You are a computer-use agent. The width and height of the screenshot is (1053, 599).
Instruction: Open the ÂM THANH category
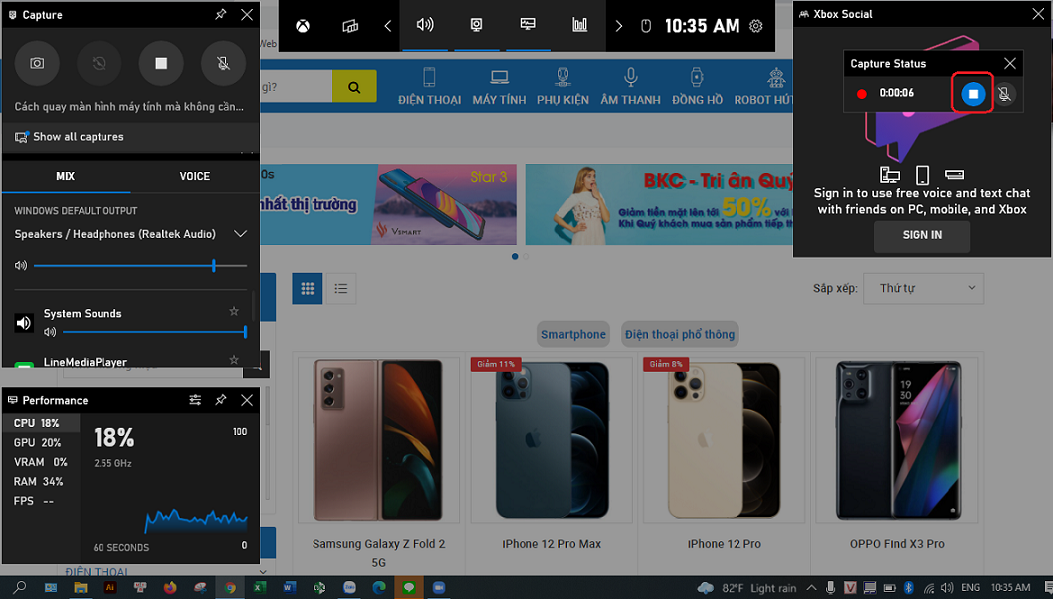click(630, 87)
